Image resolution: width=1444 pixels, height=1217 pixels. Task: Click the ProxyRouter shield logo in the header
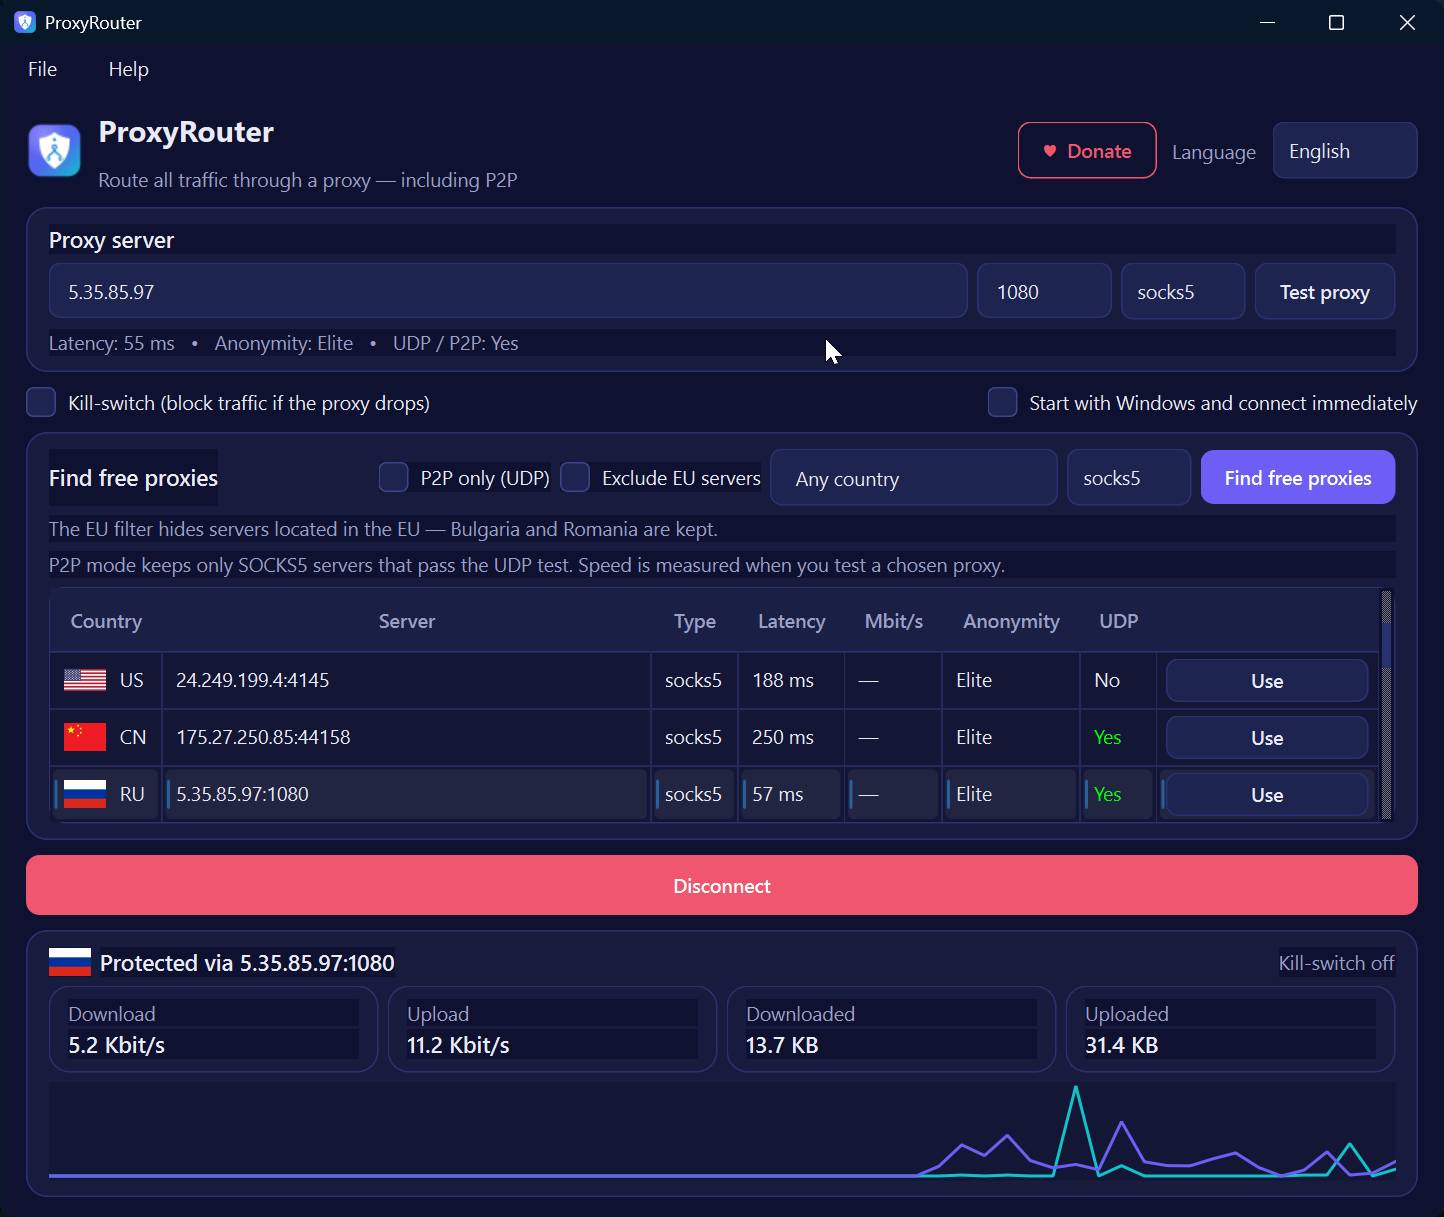[54, 151]
